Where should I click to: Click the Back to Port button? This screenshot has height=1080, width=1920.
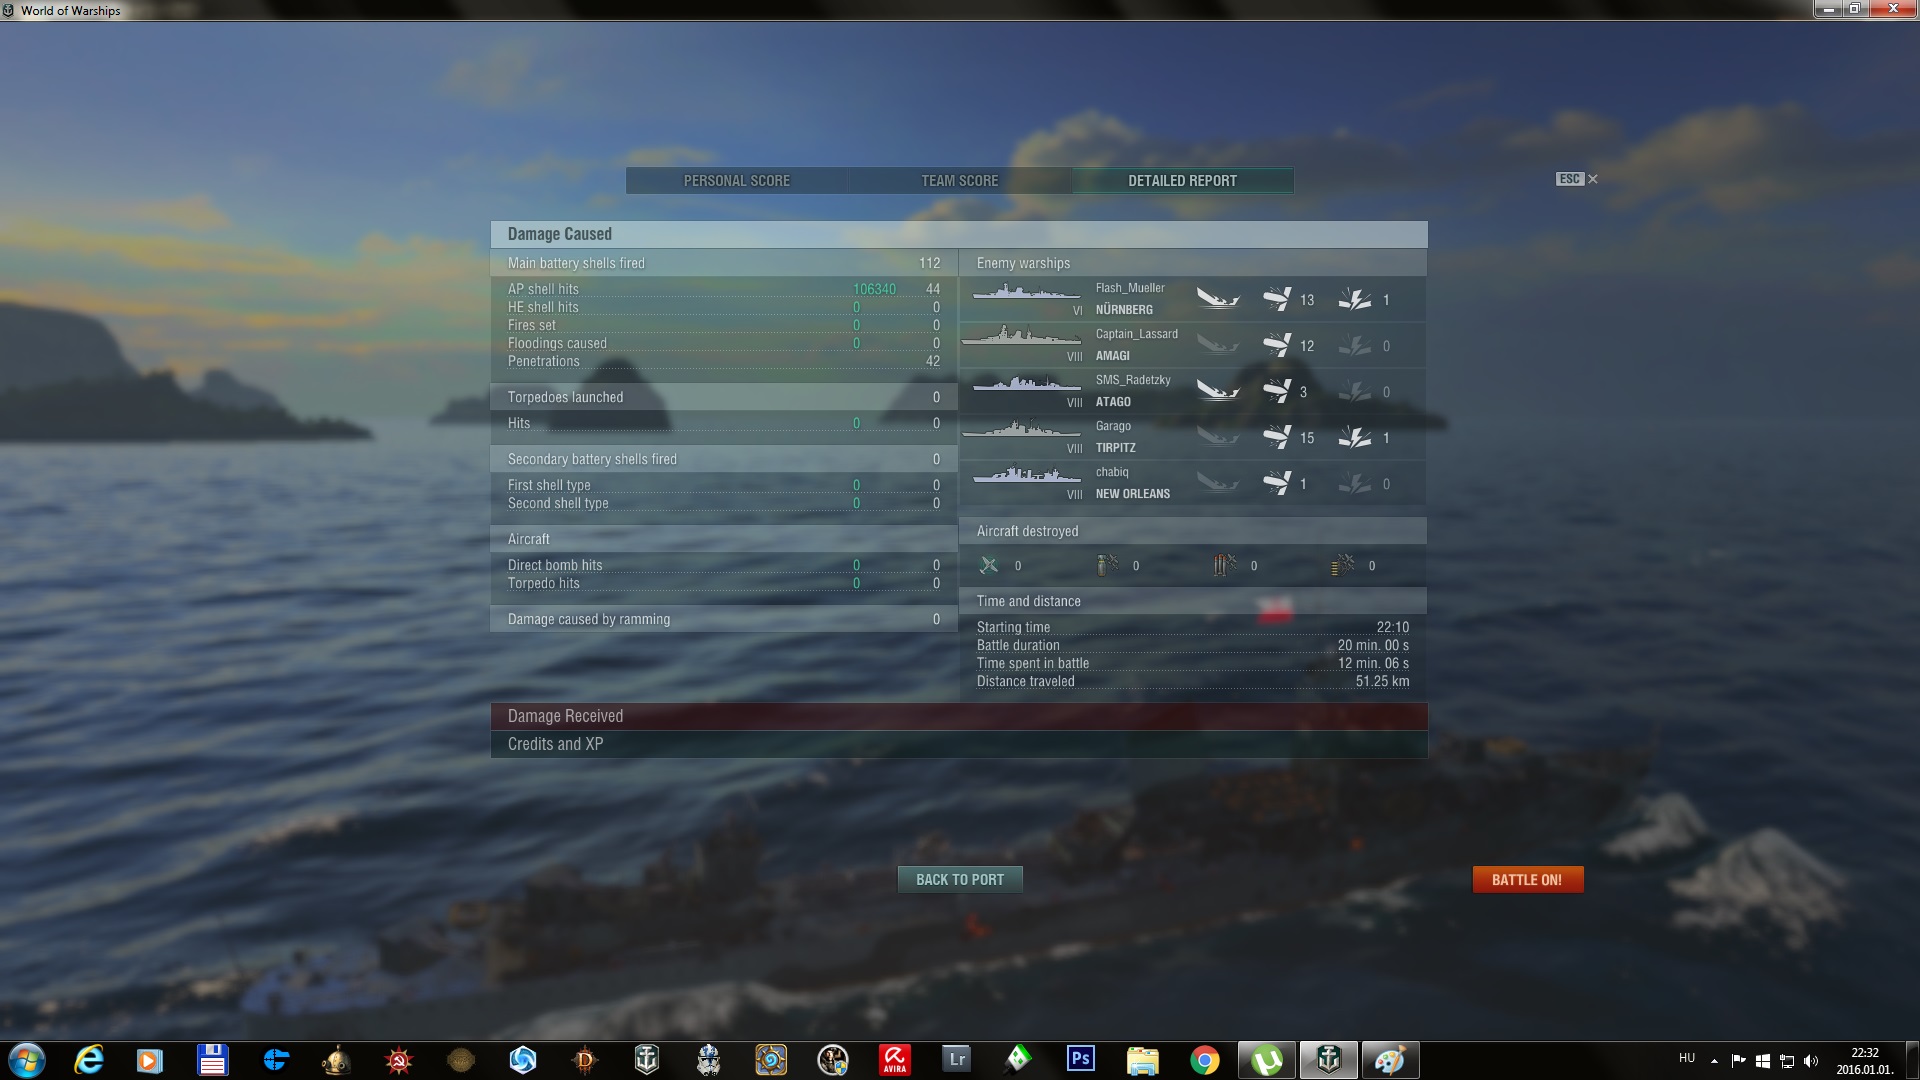pyautogui.click(x=960, y=880)
